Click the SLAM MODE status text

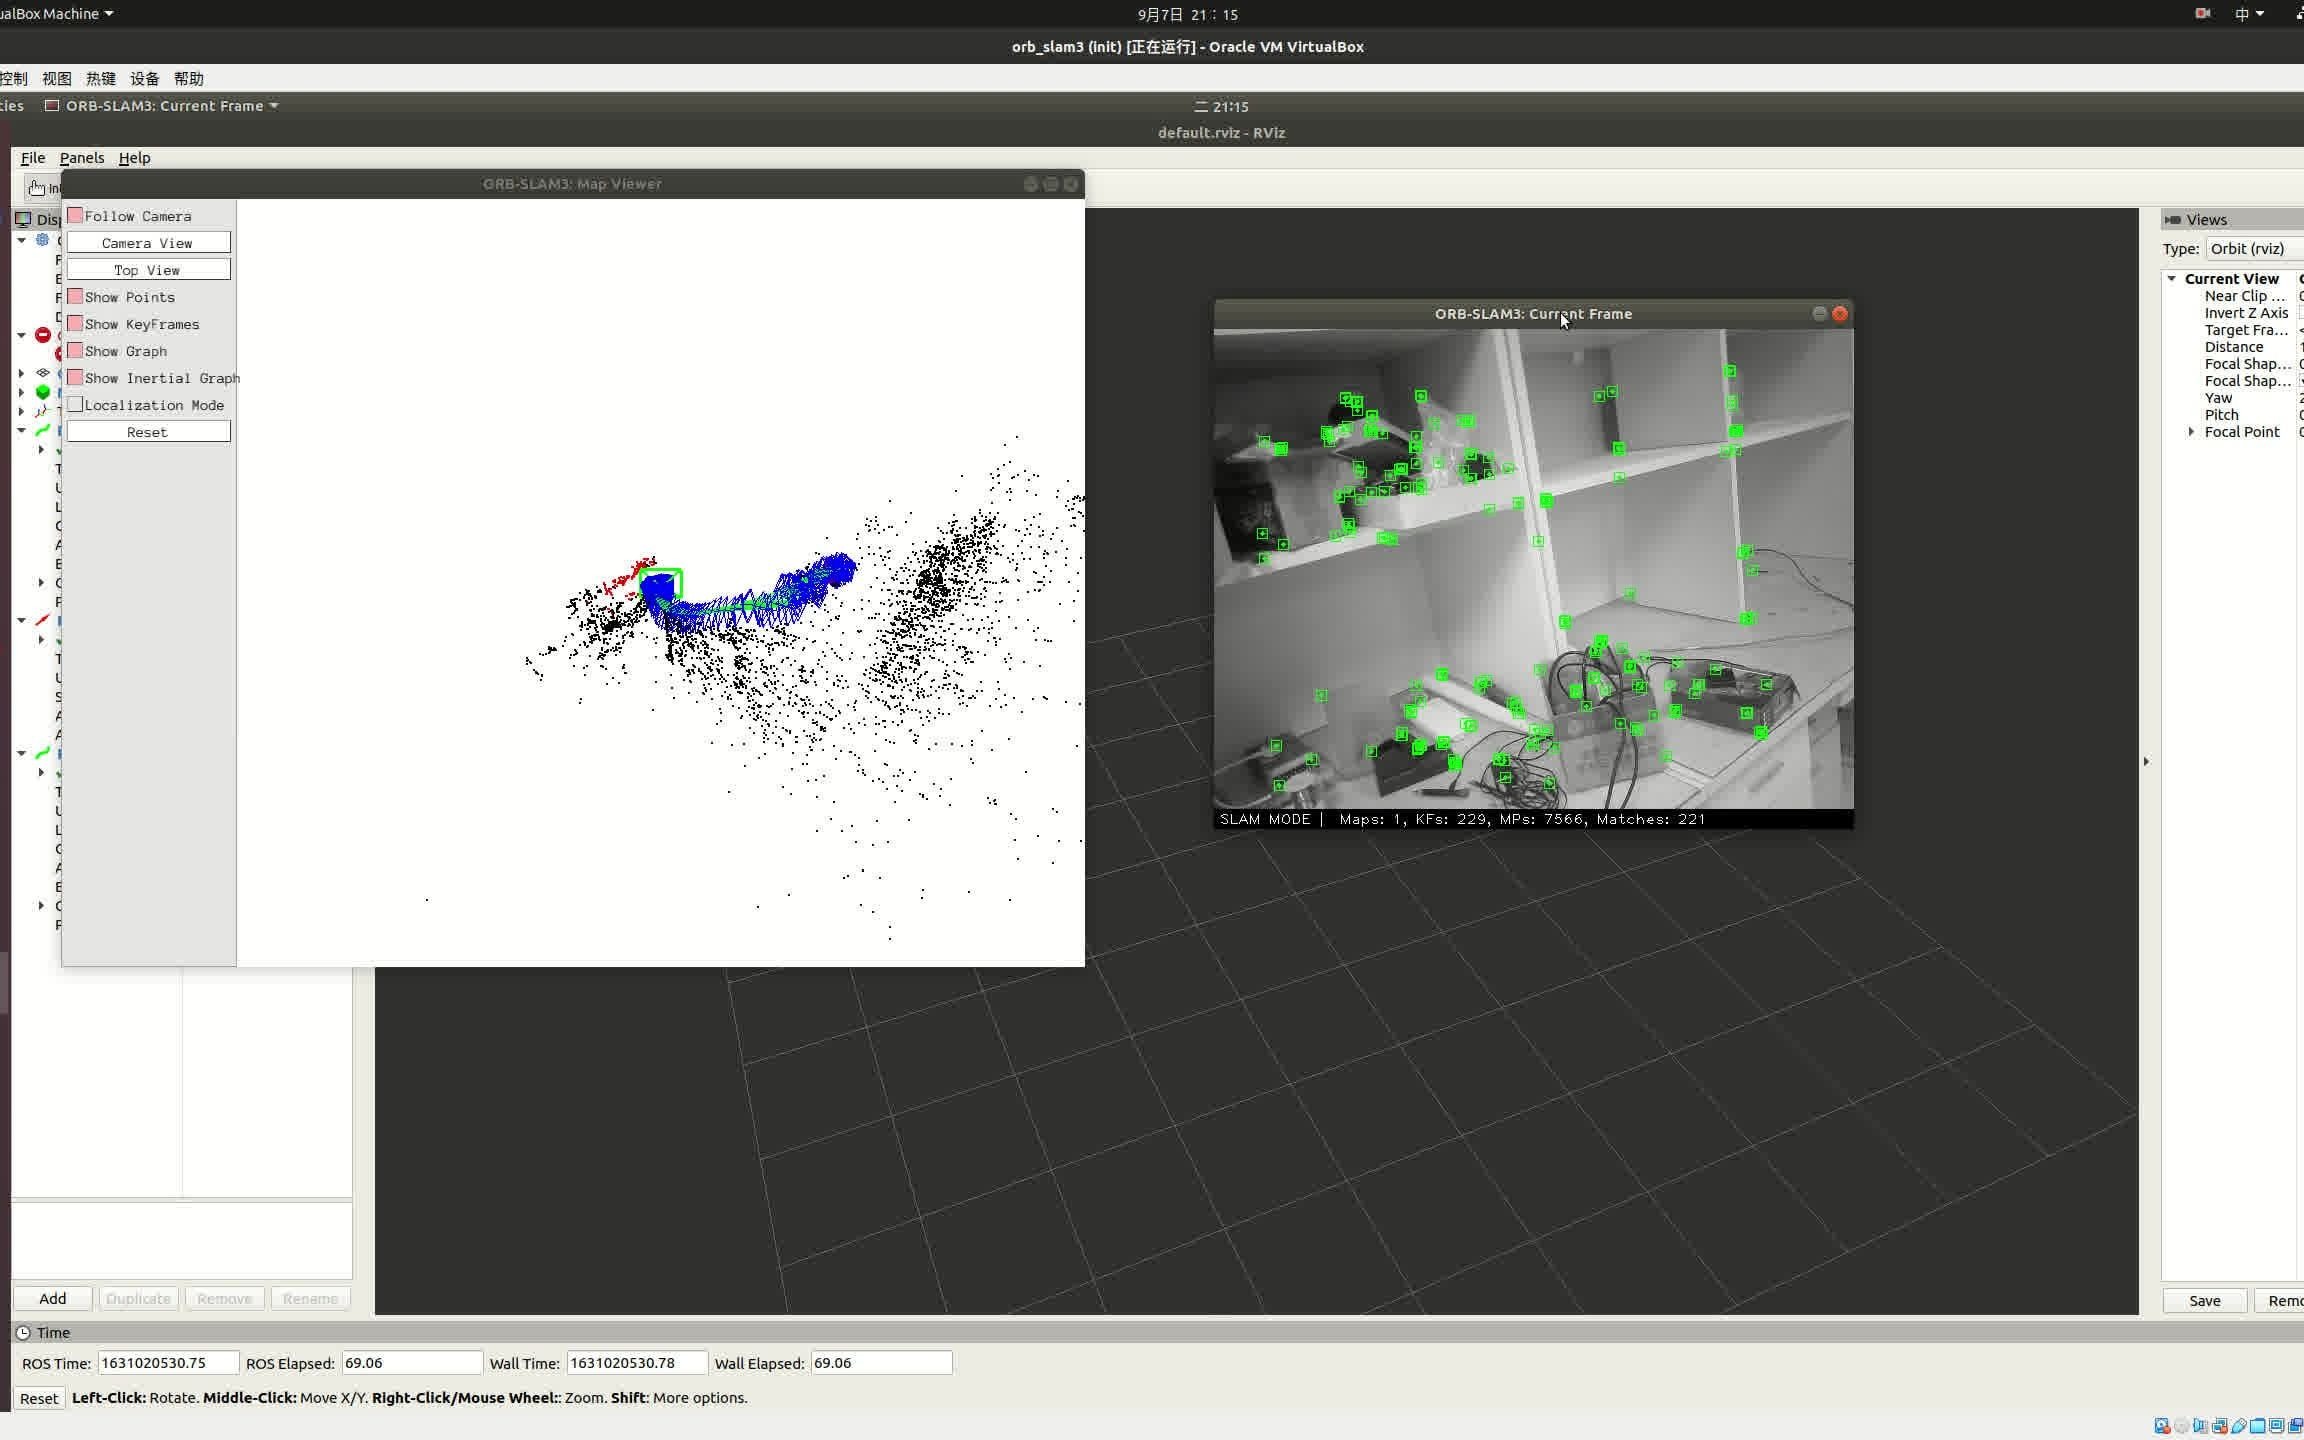point(1265,819)
